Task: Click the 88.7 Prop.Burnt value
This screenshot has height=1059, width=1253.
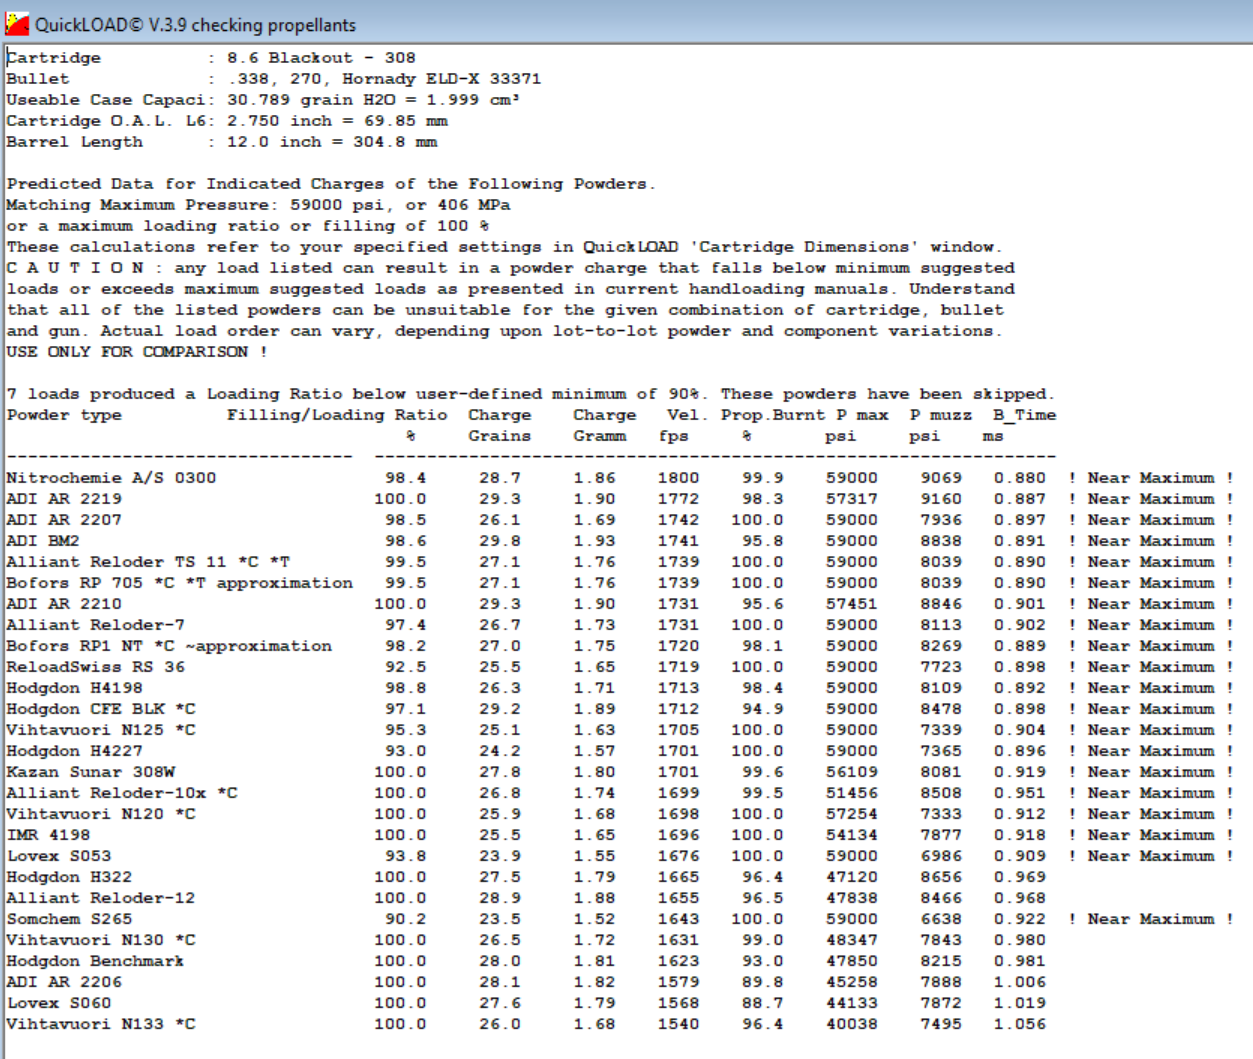Action: [763, 1003]
